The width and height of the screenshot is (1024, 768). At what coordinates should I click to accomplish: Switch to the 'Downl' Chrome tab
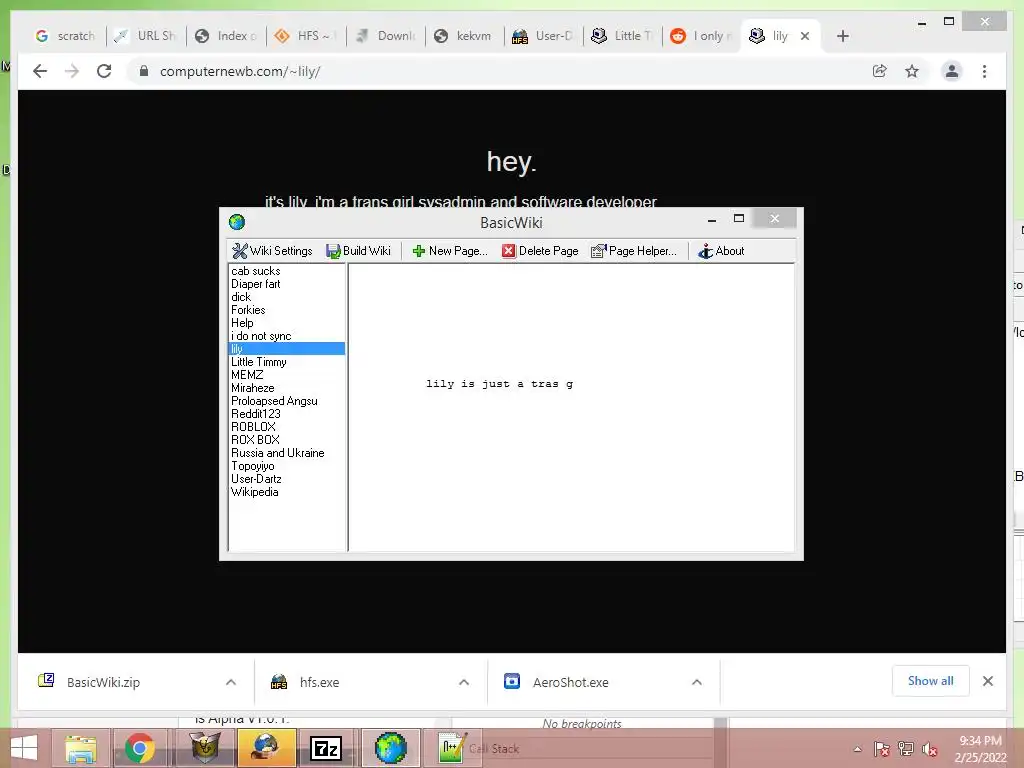pos(385,36)
